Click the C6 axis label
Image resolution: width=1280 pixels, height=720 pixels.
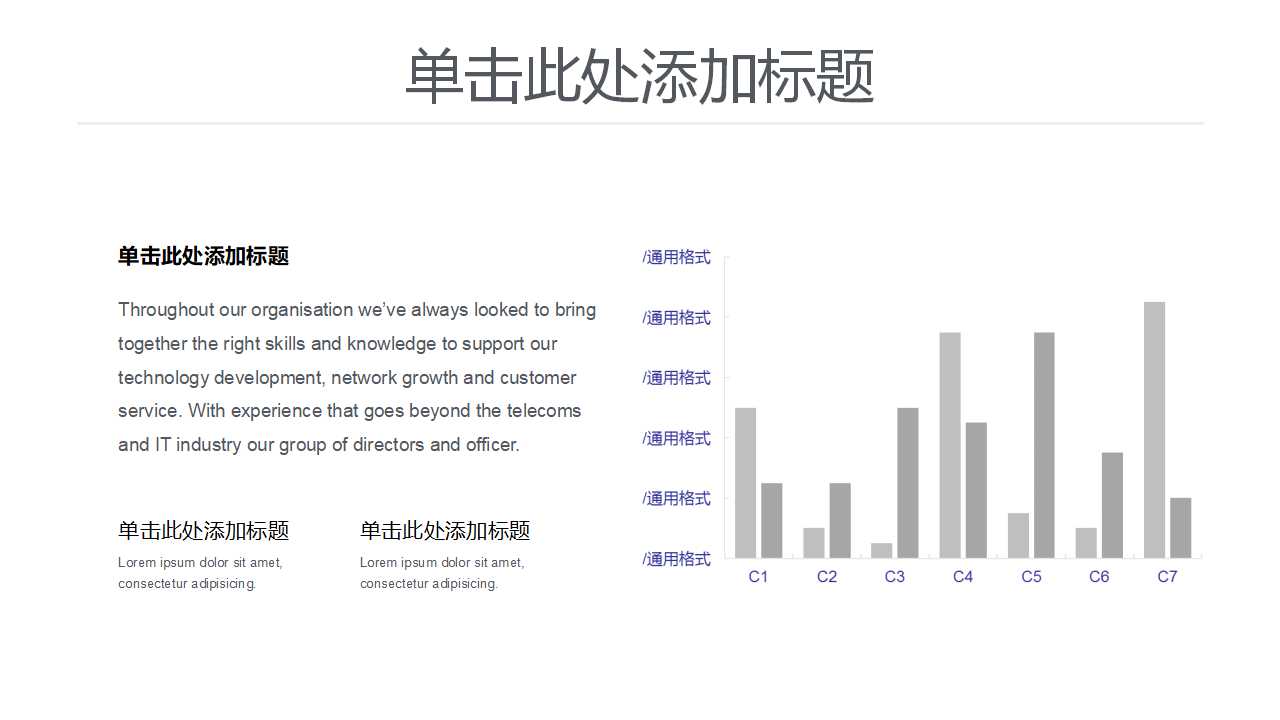pos(1099,577)
